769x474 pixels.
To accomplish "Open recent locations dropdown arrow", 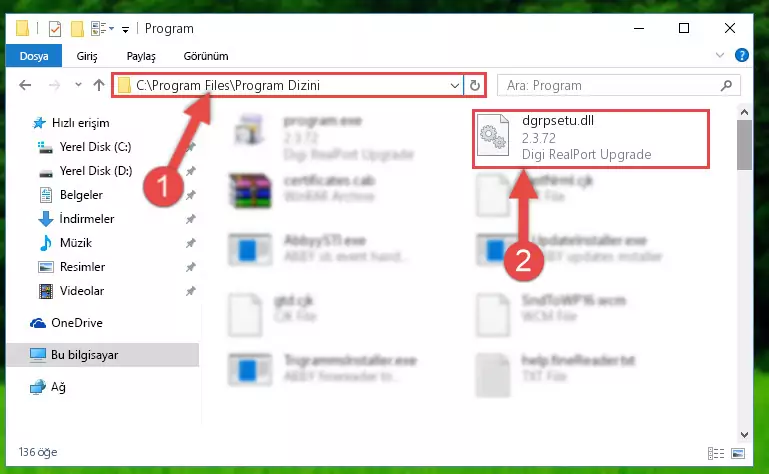I will [x=78, y=85].
